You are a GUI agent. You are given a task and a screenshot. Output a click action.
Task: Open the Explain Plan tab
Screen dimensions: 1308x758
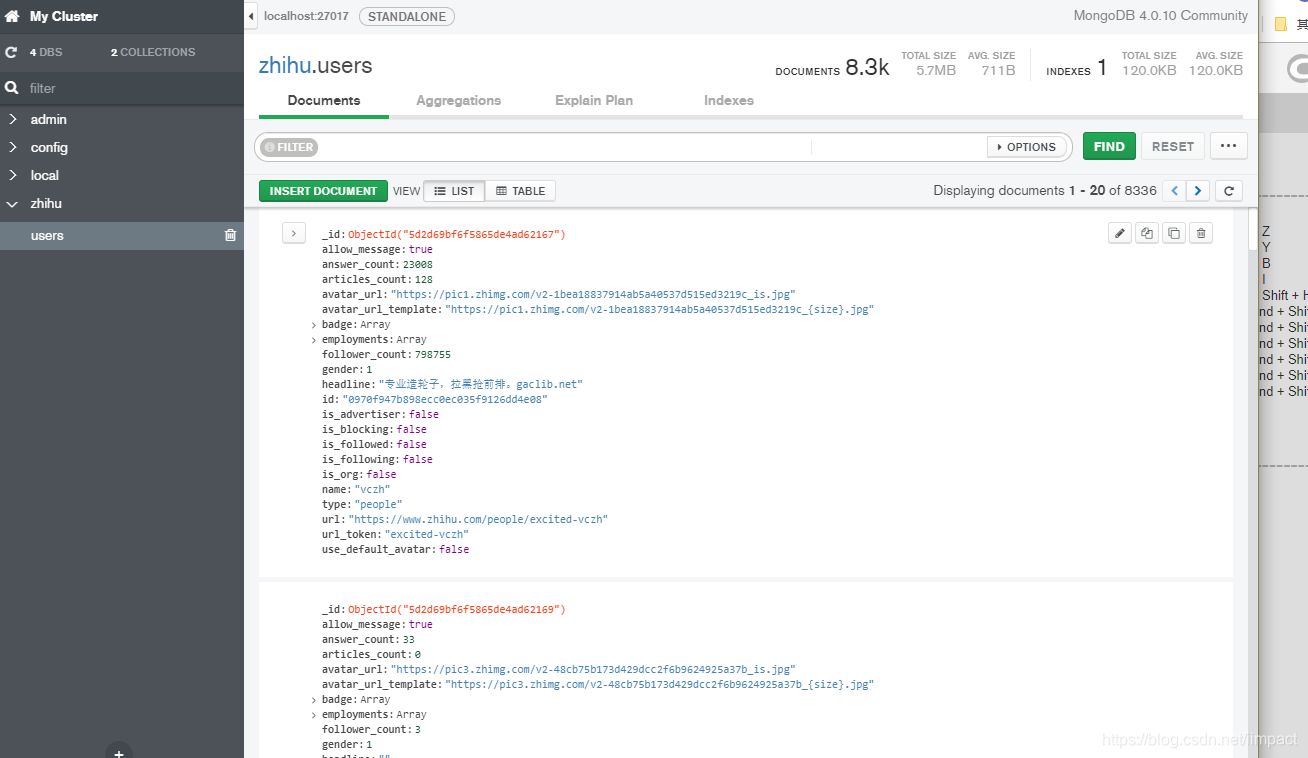tap(594, 101)
